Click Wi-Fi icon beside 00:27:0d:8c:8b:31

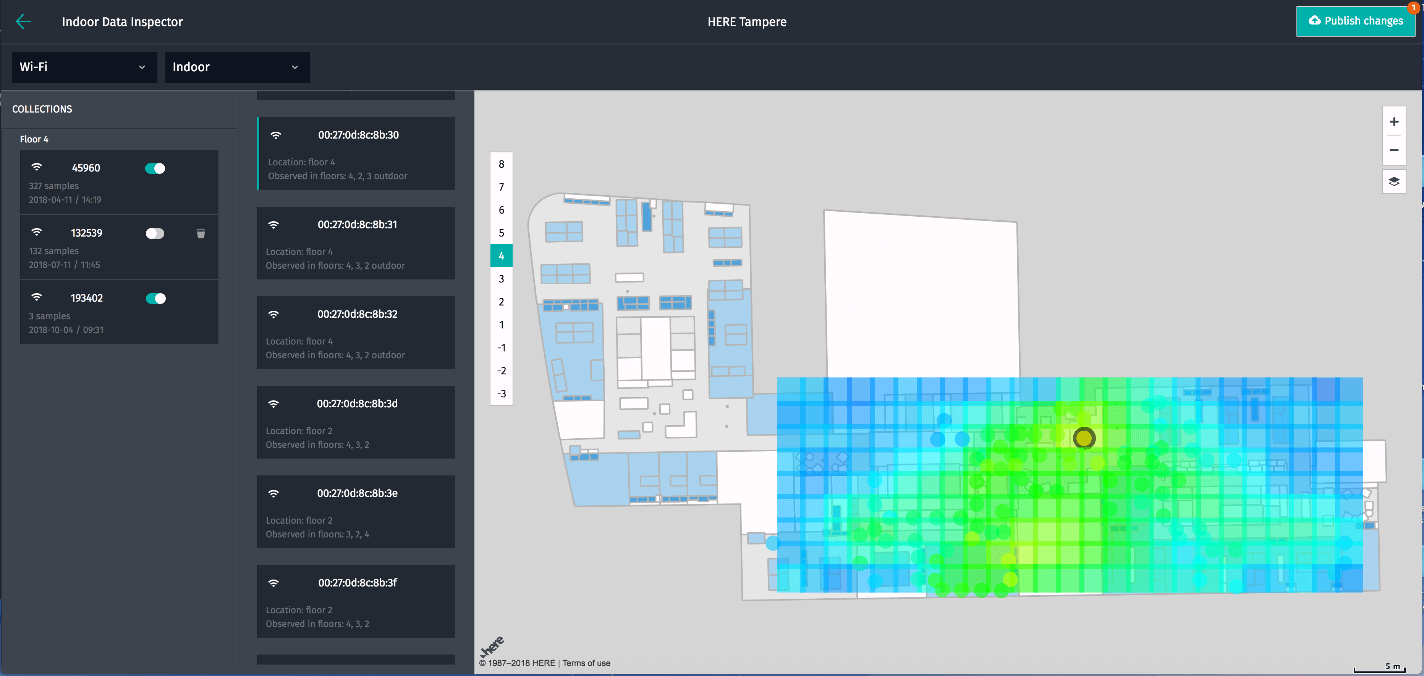pos(275,225)
